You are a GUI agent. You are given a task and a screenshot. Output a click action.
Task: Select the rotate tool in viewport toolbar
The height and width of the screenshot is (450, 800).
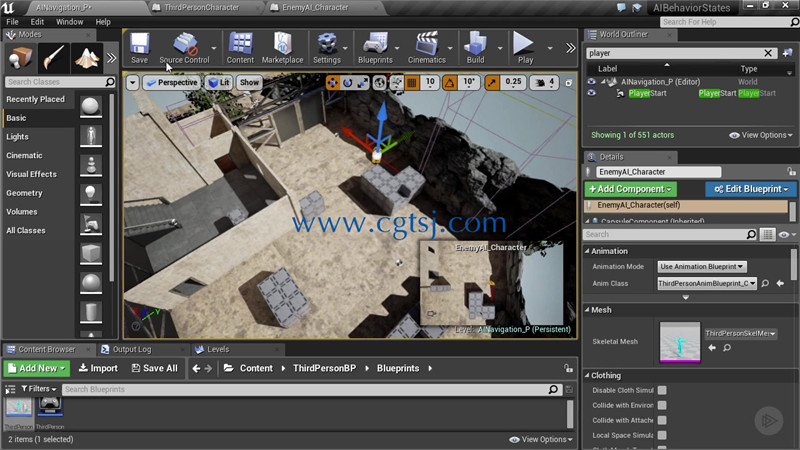[347, 83]
